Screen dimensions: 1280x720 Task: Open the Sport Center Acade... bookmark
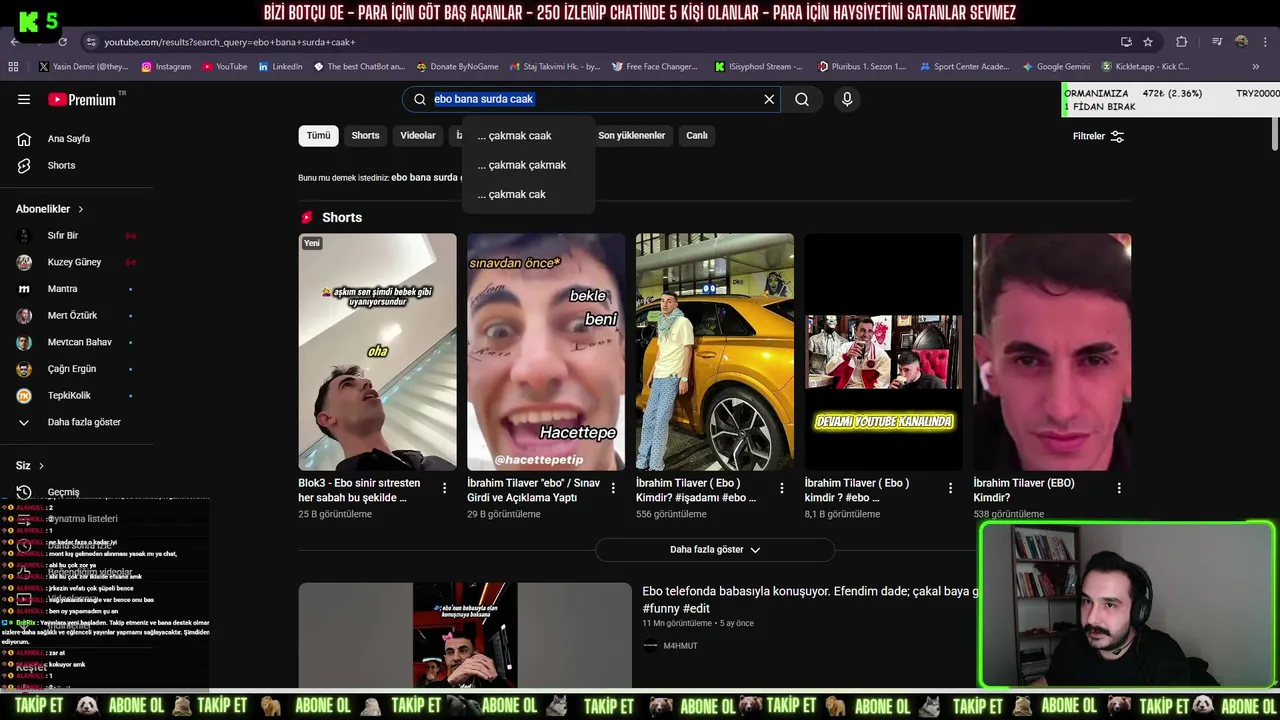pos(963,67)
